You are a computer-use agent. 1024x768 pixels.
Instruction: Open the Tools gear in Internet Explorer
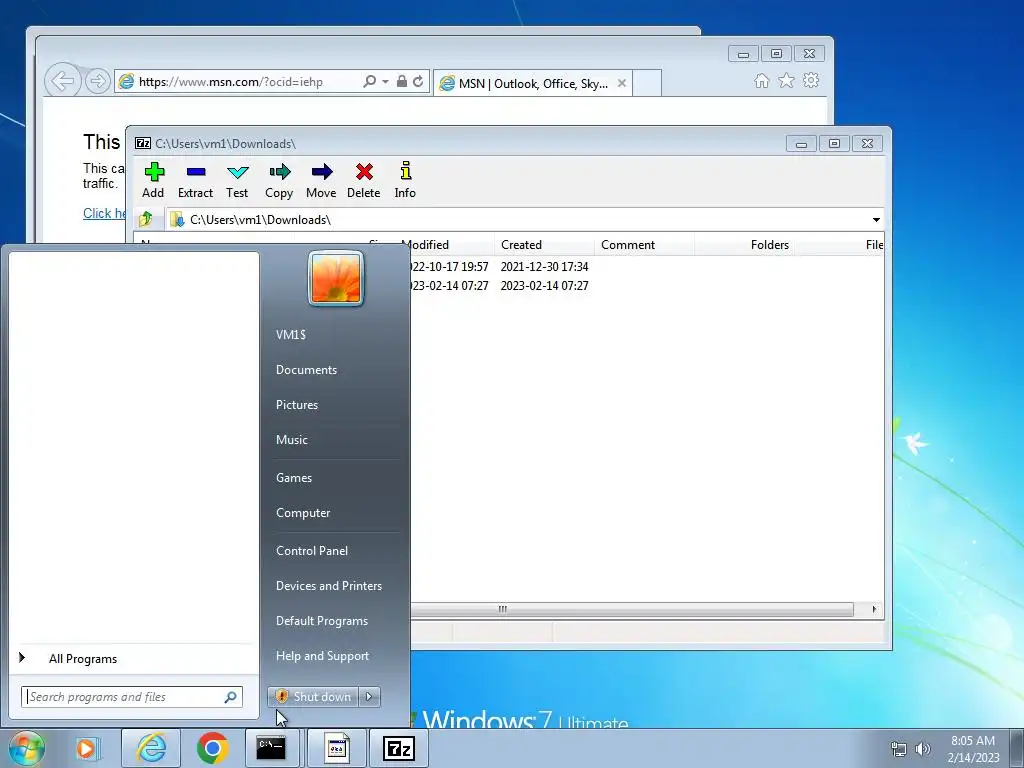[x=811, y=80]
